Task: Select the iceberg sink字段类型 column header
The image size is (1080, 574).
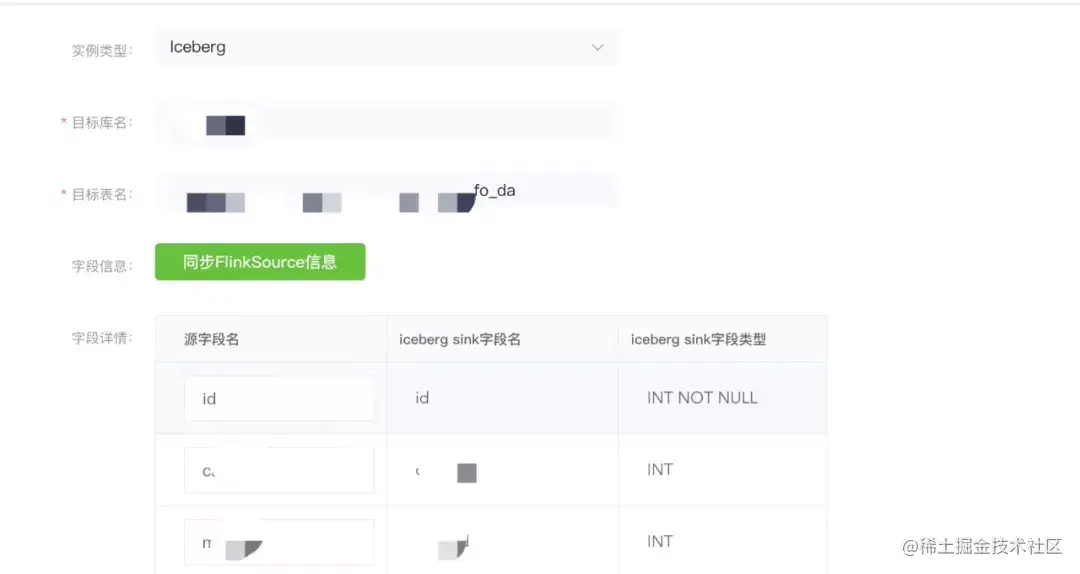Action: (x=698, y=339)
